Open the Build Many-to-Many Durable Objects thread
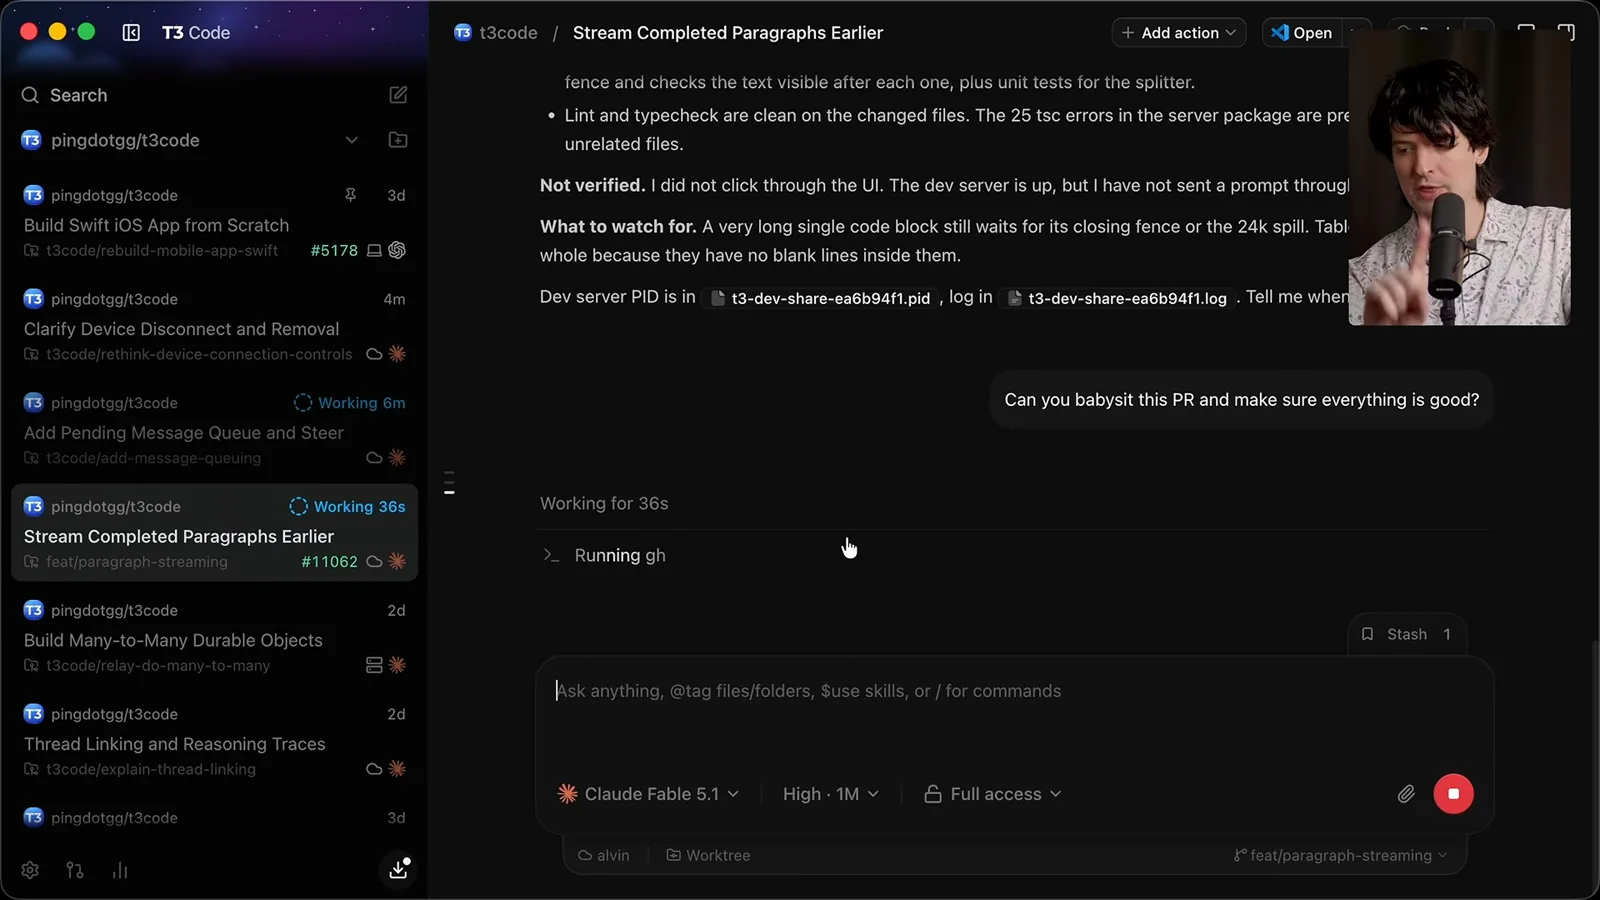 click(x=214, y=637)
